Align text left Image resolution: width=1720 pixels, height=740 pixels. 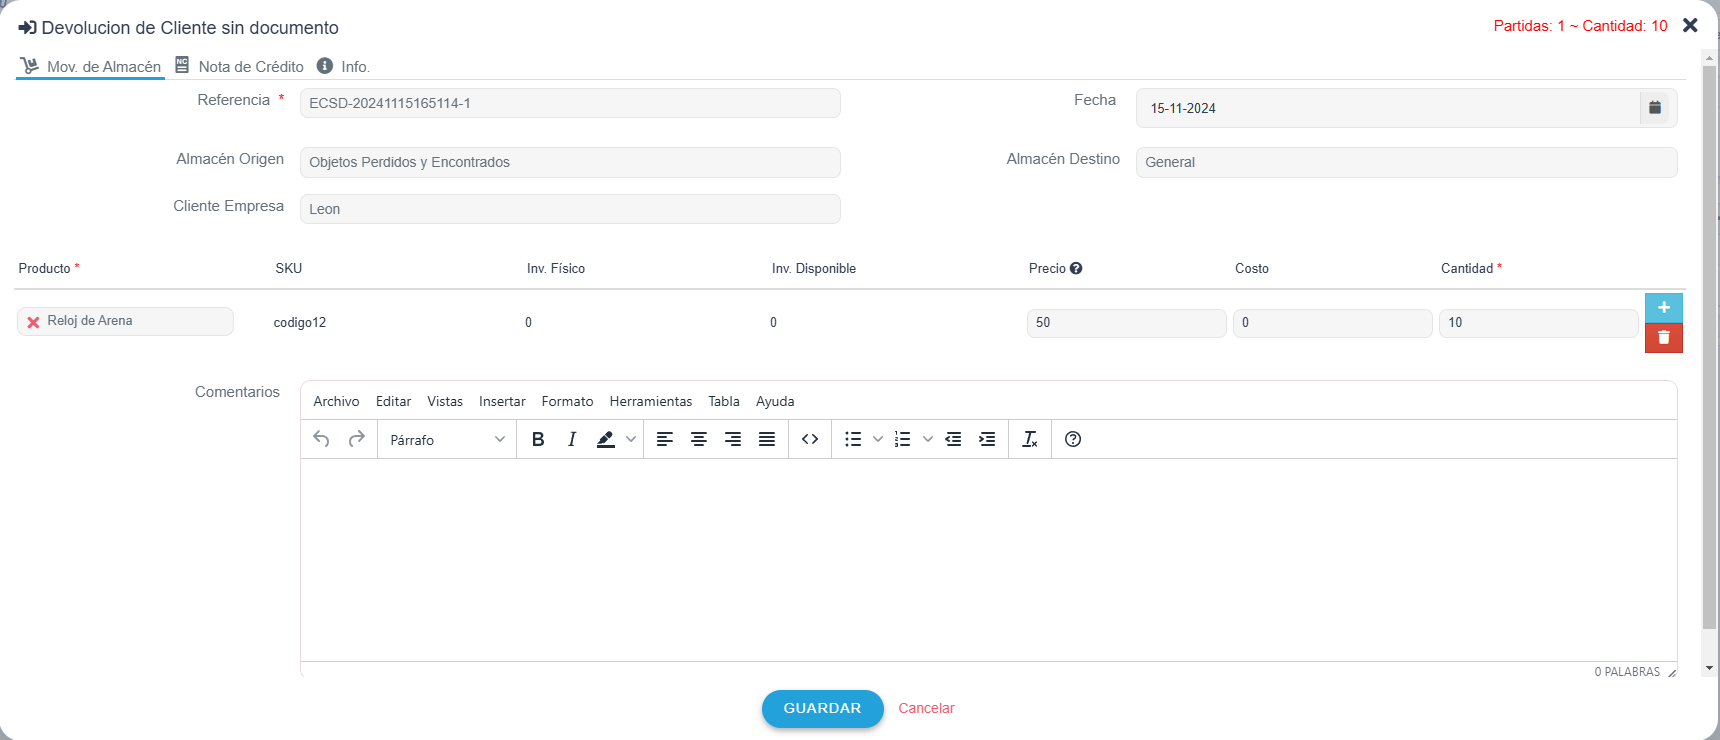pyautogui.click(x=665, y=439)
